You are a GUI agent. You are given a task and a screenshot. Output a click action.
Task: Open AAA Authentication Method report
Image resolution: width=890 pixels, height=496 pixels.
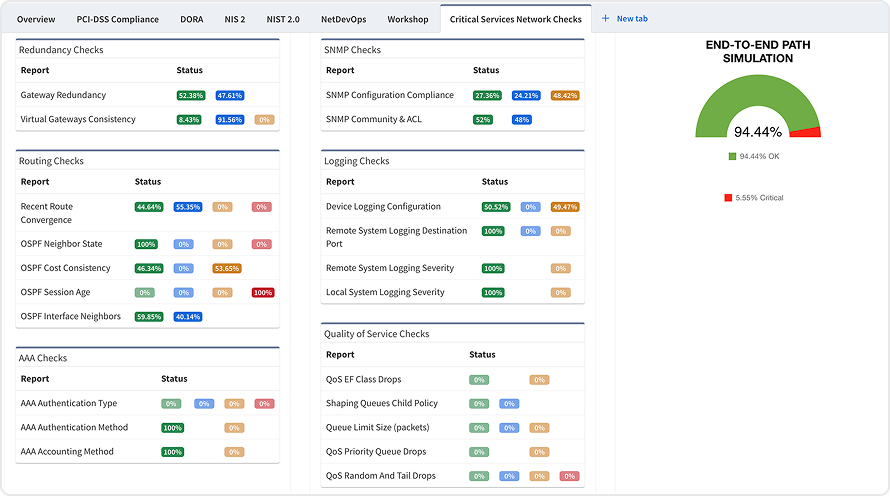tap(74, 428)
